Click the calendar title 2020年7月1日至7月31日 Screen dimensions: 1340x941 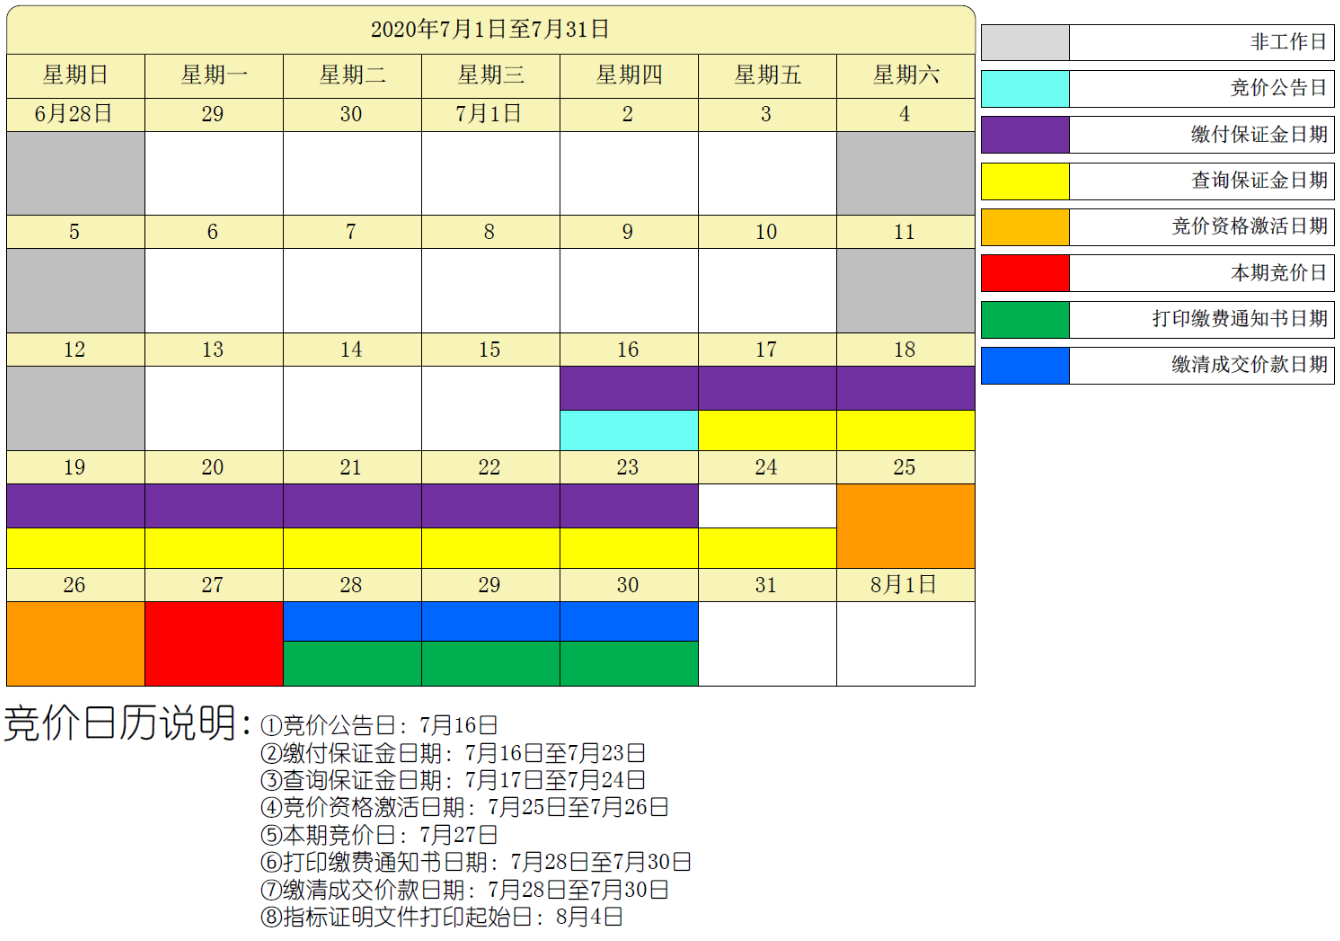(x=490, y=30)
